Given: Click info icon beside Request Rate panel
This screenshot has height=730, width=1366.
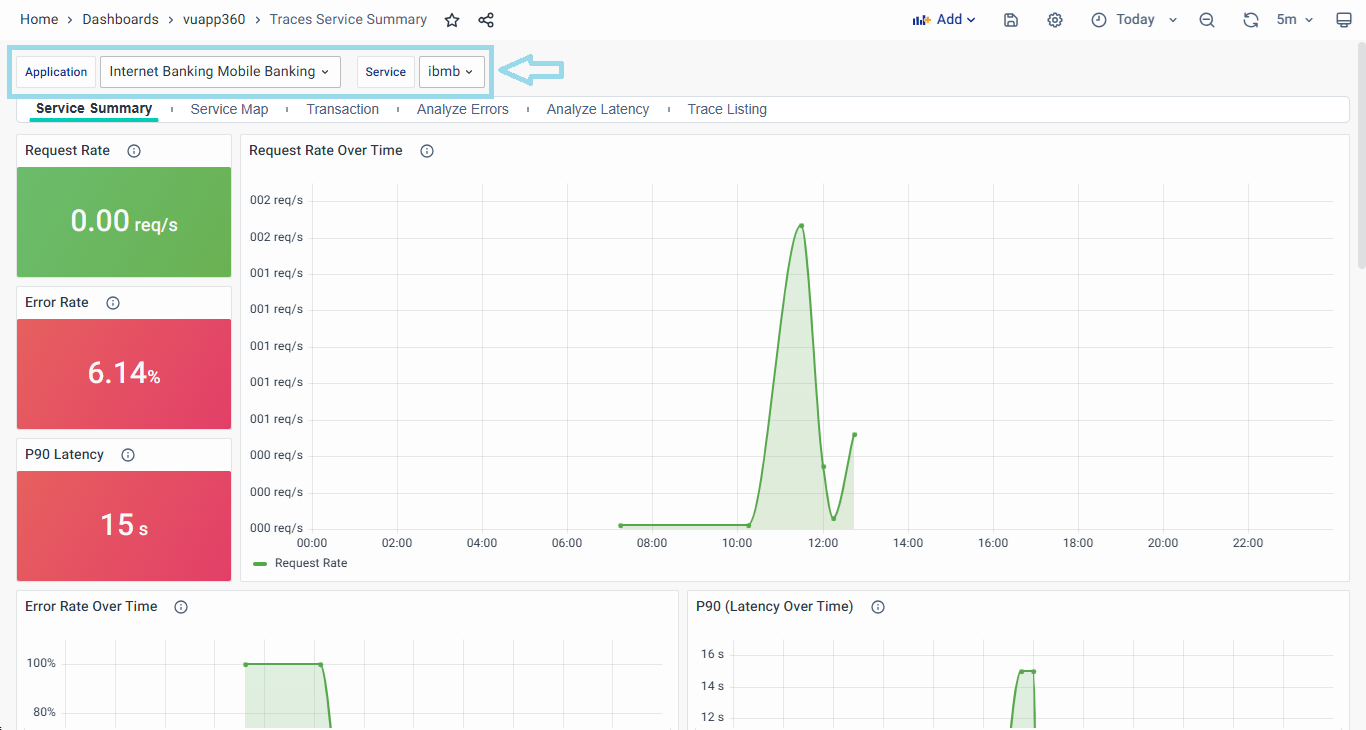Looking at the screenshot, I should (134, 151).
